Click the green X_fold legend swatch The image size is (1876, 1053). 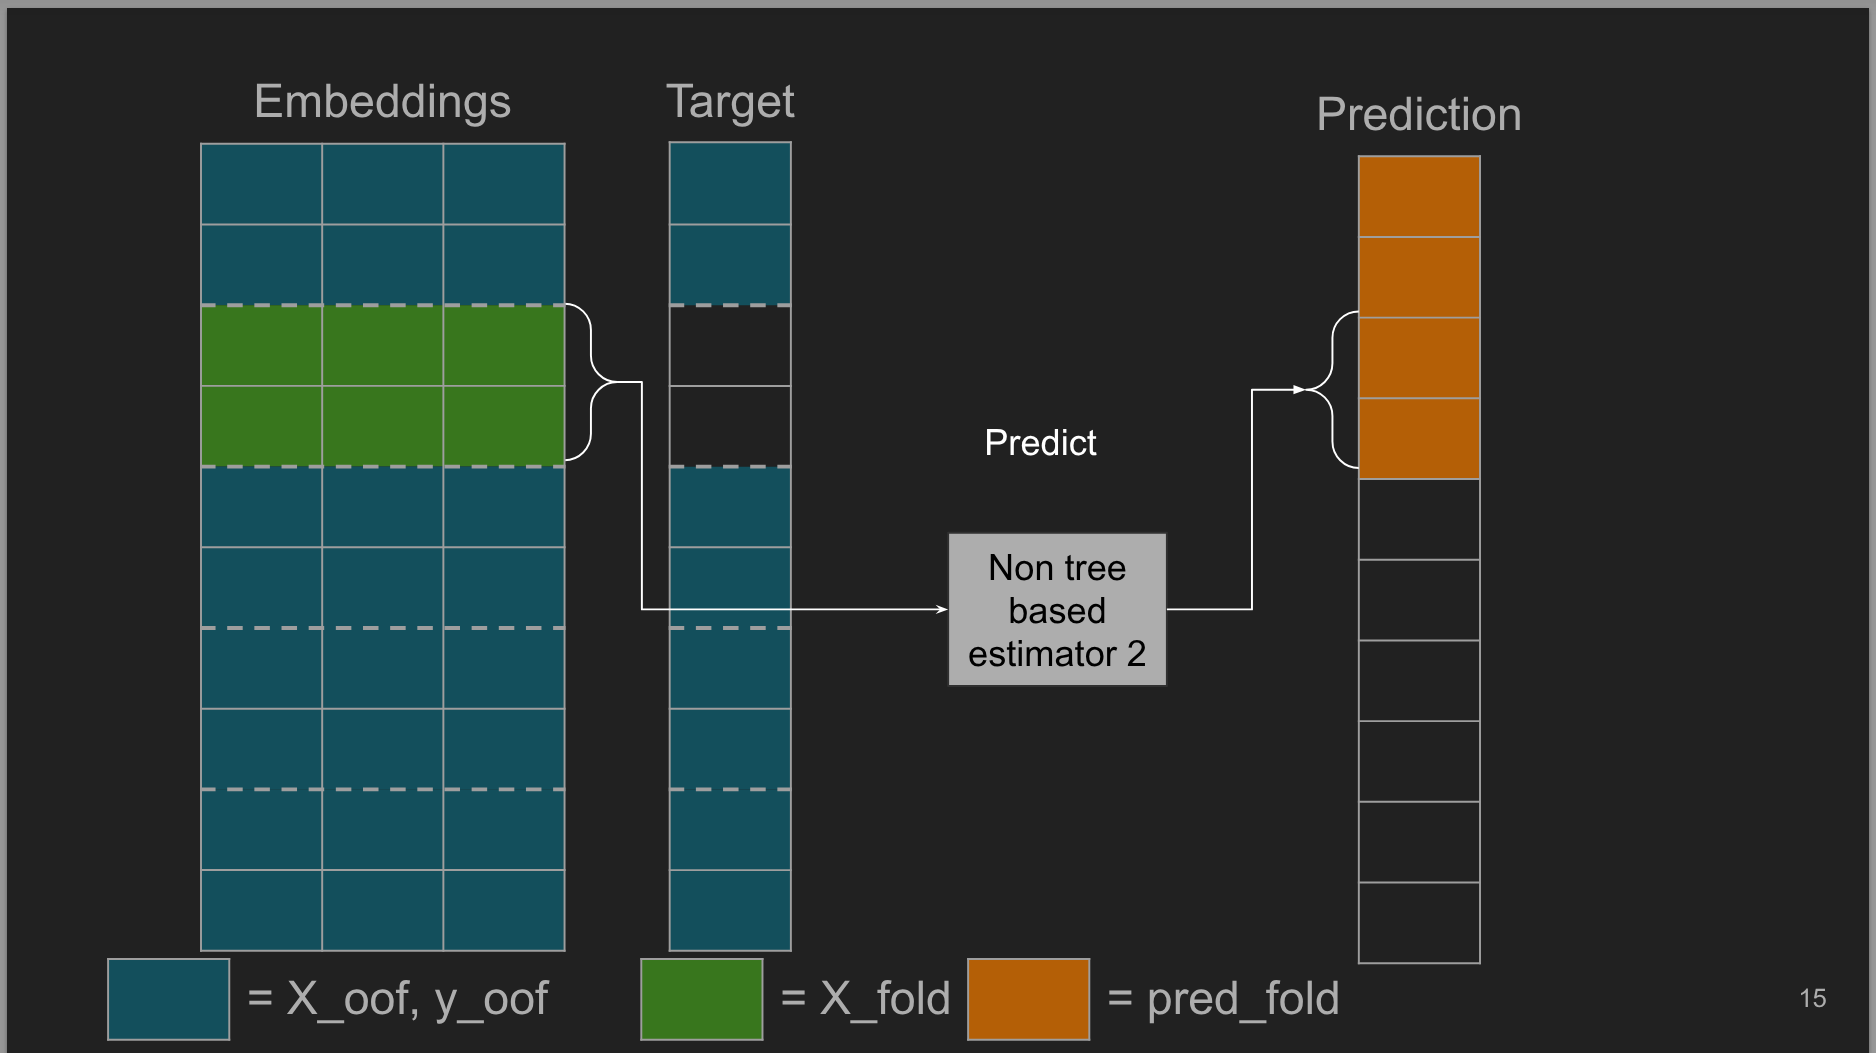click(x=701, y=999)
